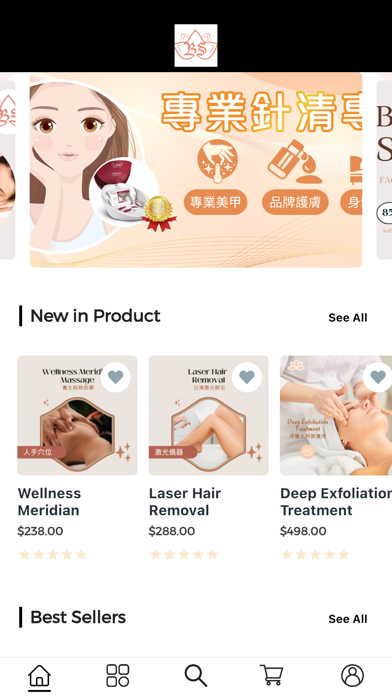Open the Deep Exfoliation Treatment image
This screenshot has height=696, width=392.
point(336,415)
